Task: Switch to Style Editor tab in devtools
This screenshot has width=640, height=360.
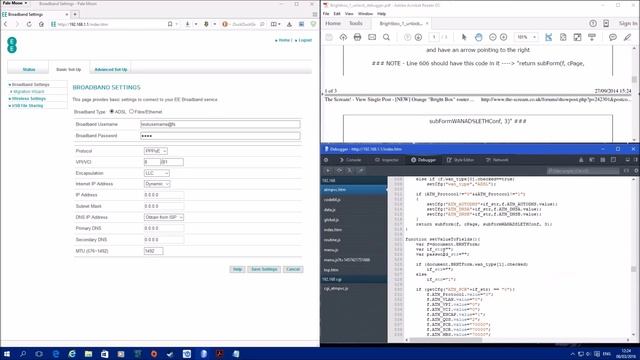Action: (x=460, y=160)
